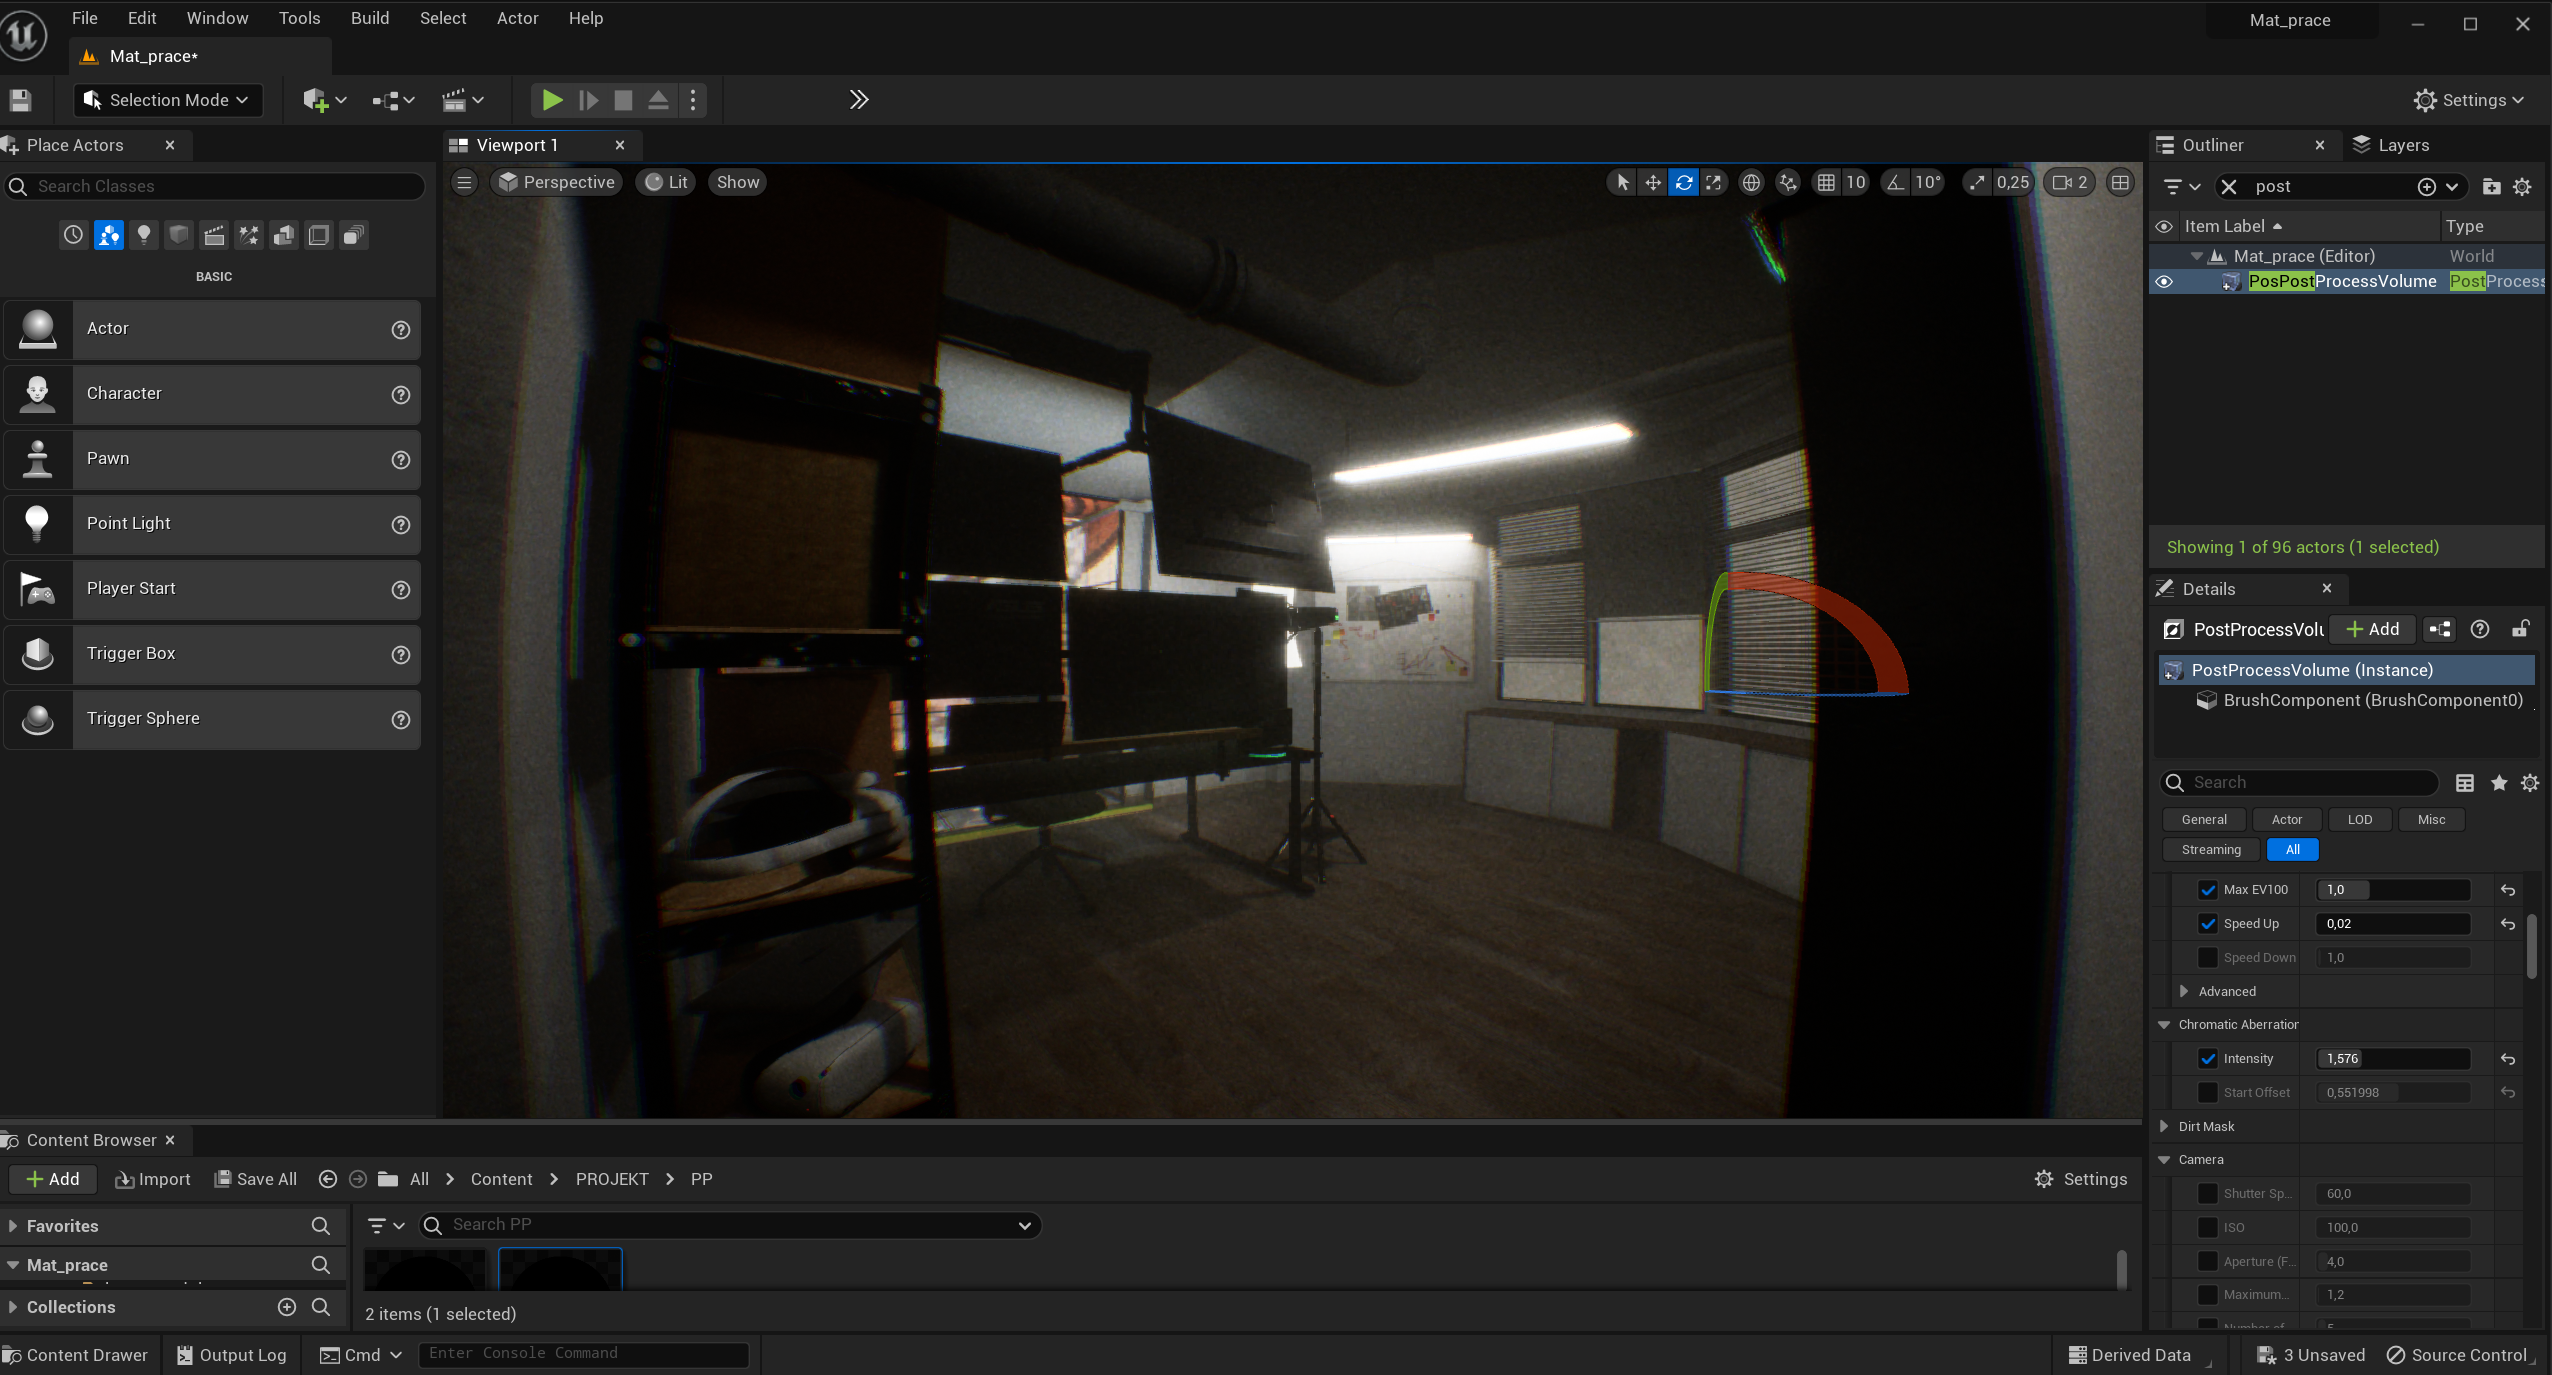Expand the Dirt Mask section
Viewport: 2552px width, 1375px height.
pos(2165,1127)
